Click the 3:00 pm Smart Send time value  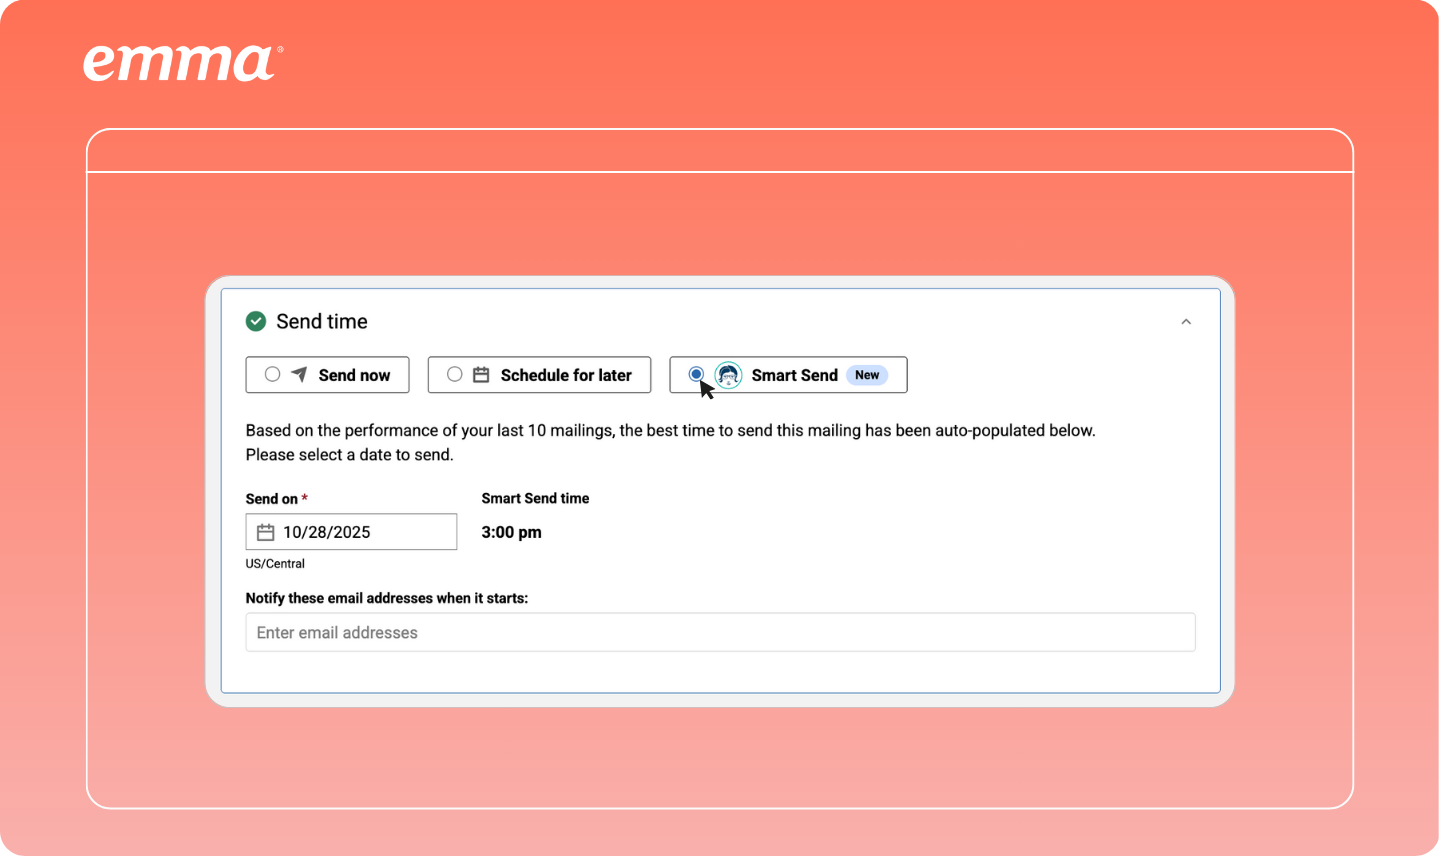[511, 532]
